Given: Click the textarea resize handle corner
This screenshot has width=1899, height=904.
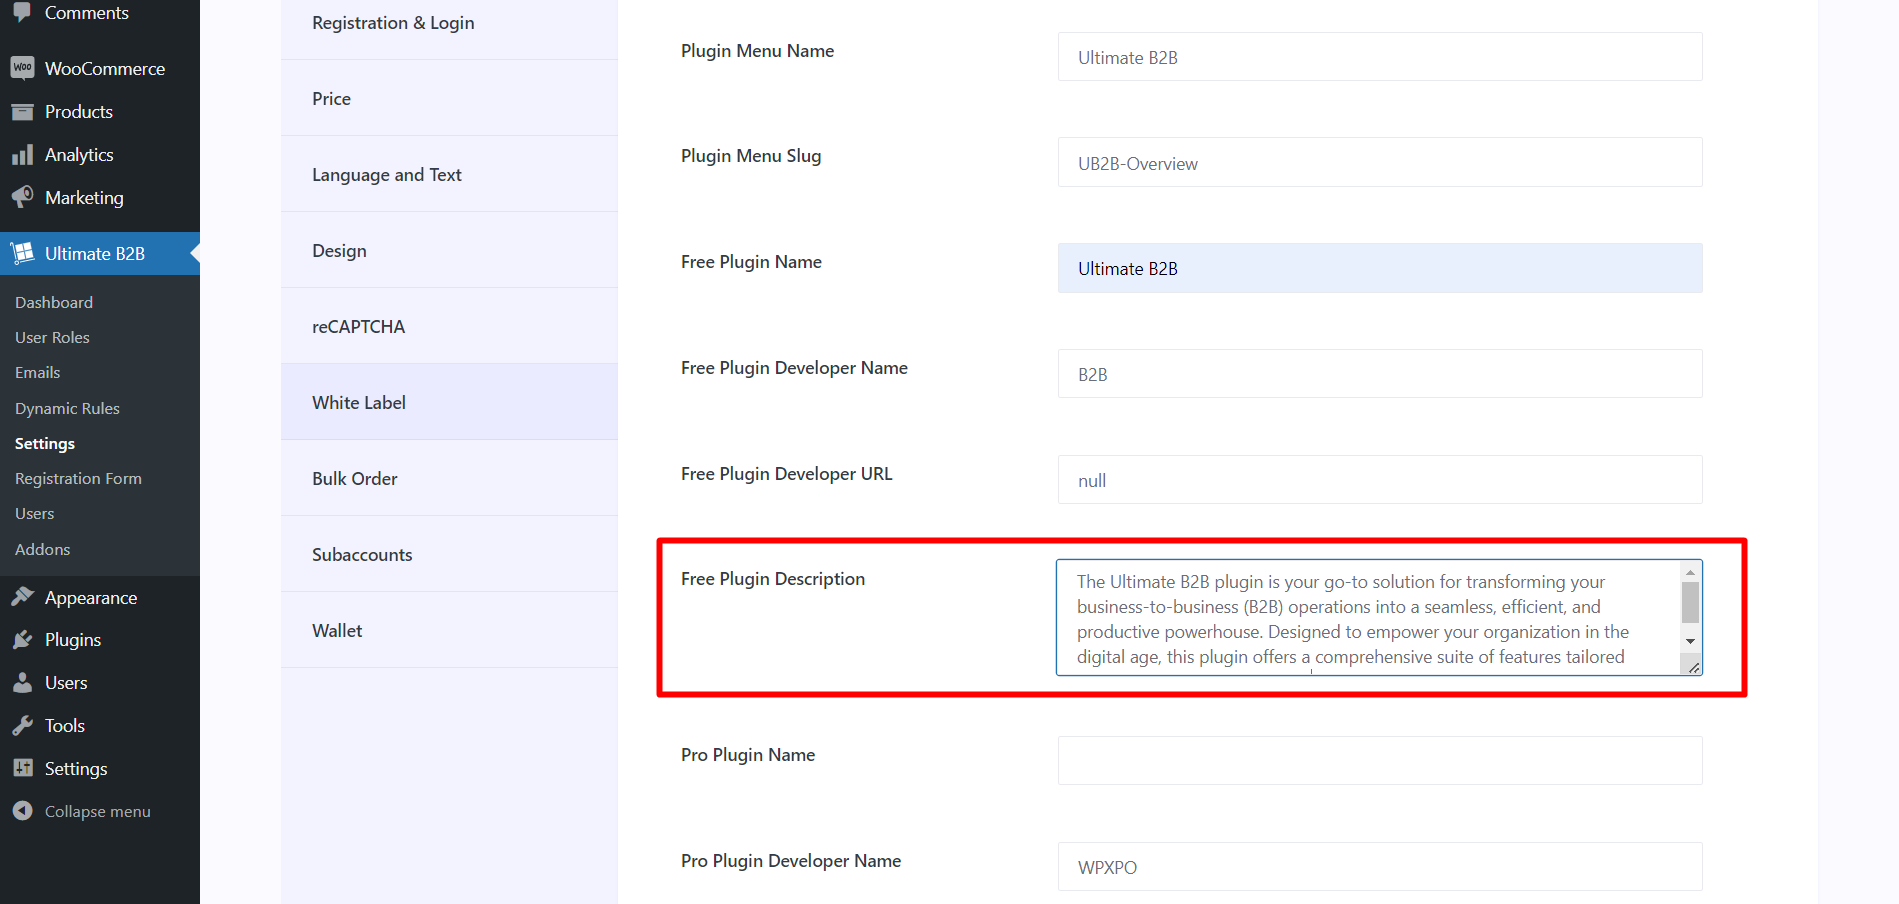Looking at the screenshot, I should point(1694,667).
